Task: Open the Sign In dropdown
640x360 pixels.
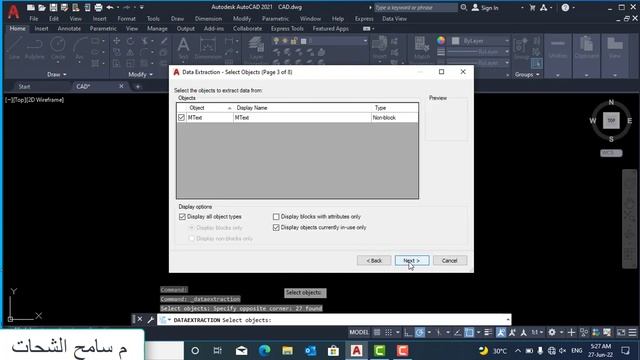Action: click(522, 7)
